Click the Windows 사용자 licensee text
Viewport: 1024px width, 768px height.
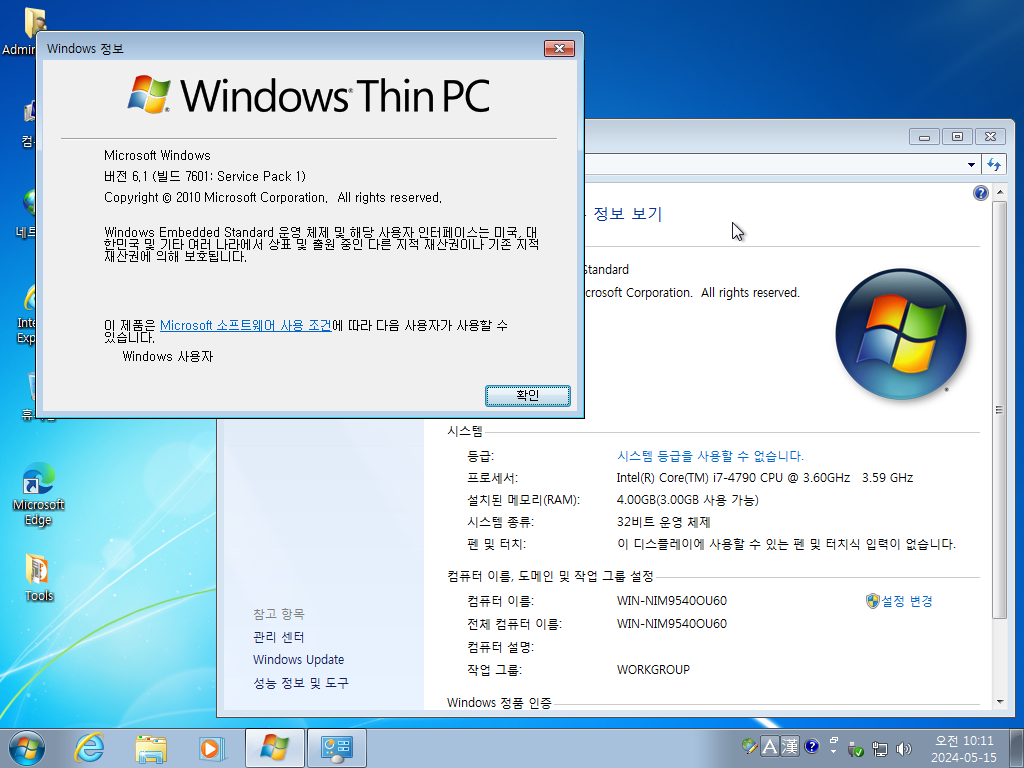click(168, 357)
